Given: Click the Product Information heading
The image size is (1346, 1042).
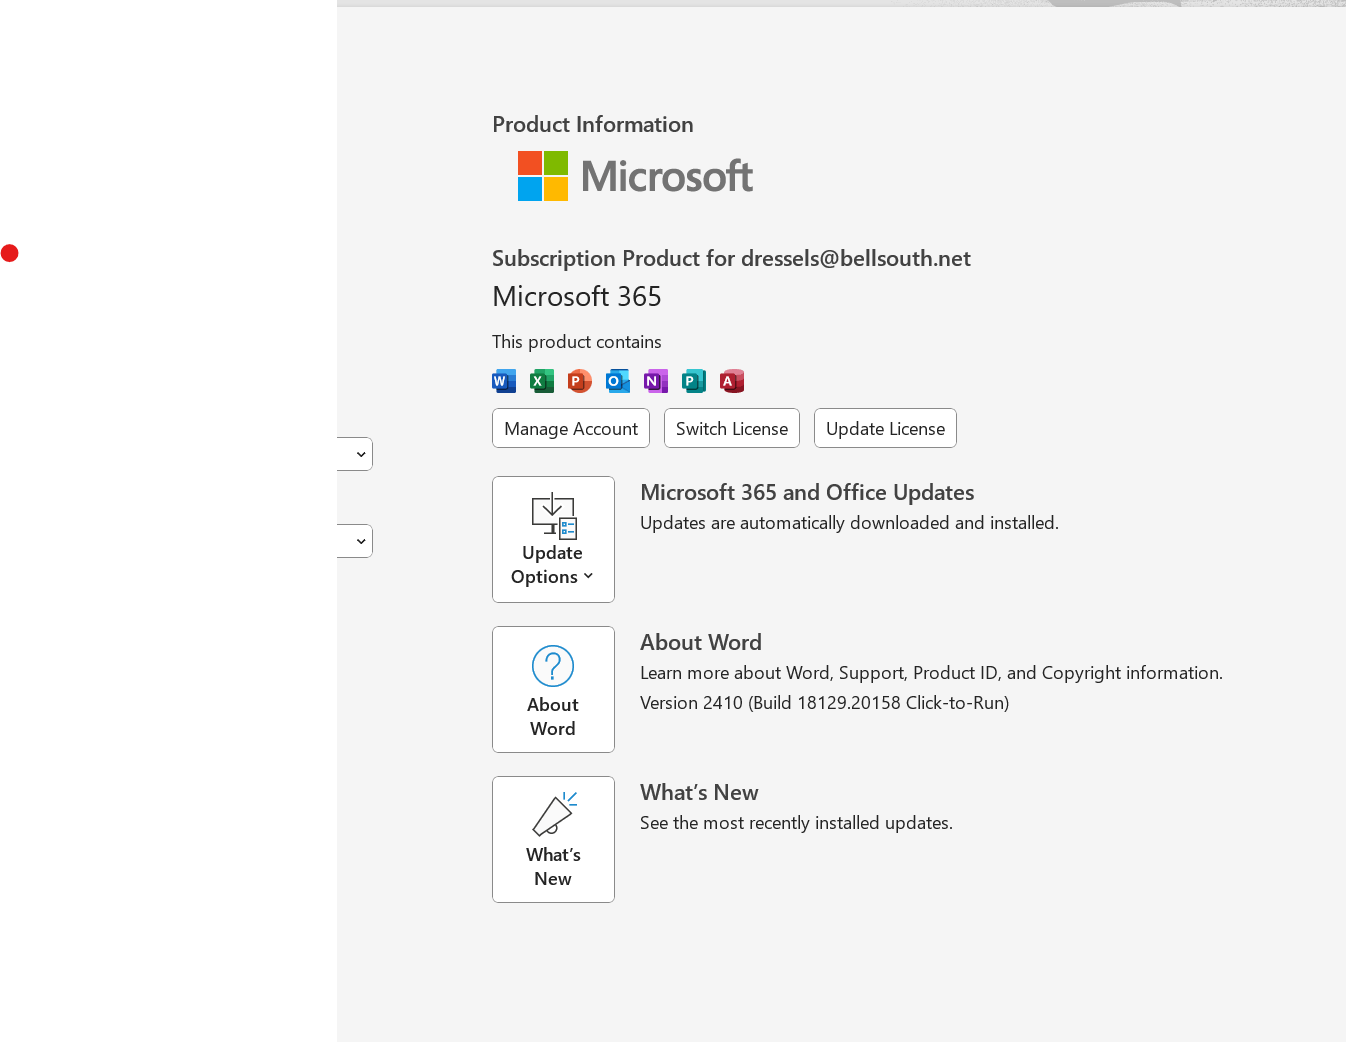Looking at the screenshot, I should click(x=593, y=124).
